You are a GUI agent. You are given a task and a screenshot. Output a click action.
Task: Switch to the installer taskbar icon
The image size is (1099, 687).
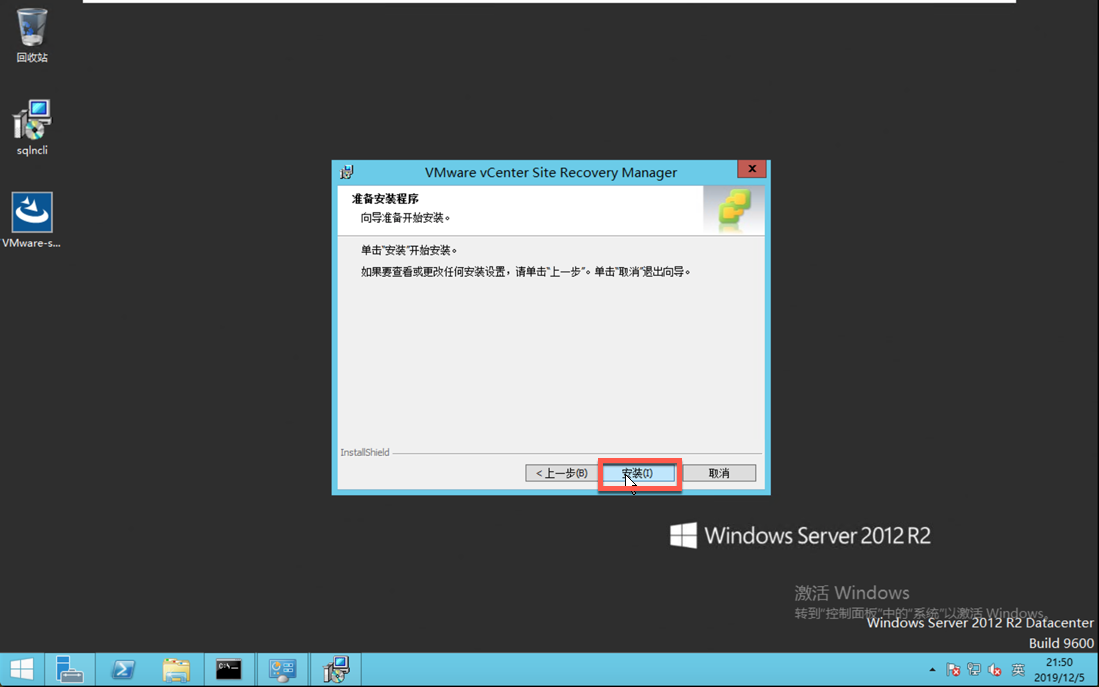[x=336, y=669]
